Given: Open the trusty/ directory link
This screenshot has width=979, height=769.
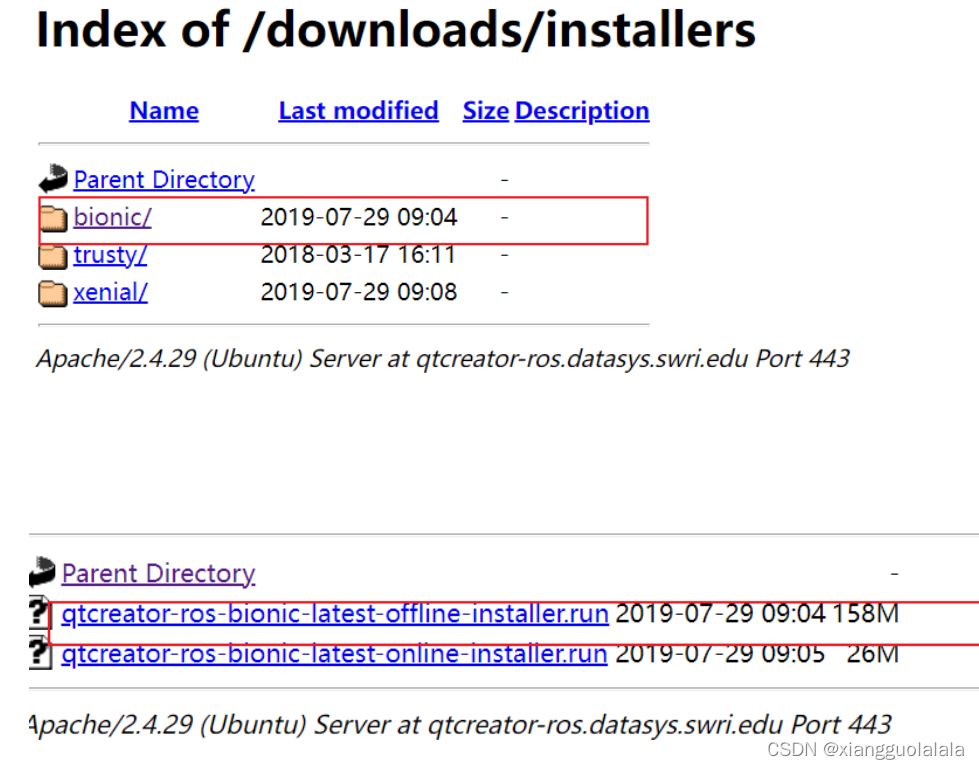Looking at the screenshot, I should coord(109,255).
